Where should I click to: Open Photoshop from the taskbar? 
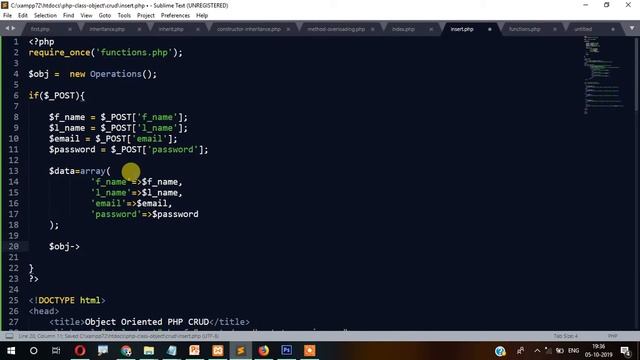[287, 351]
